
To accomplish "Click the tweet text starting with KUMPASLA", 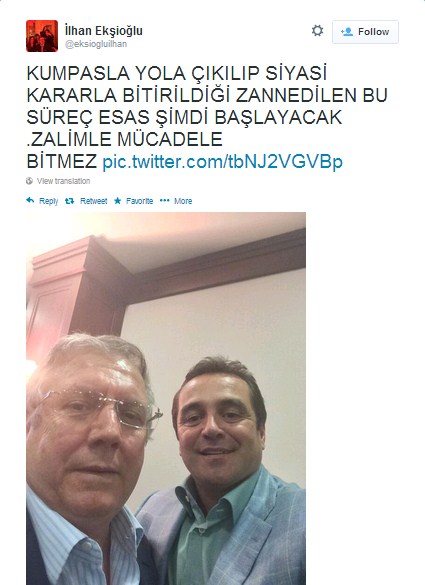I will [207, 118].
